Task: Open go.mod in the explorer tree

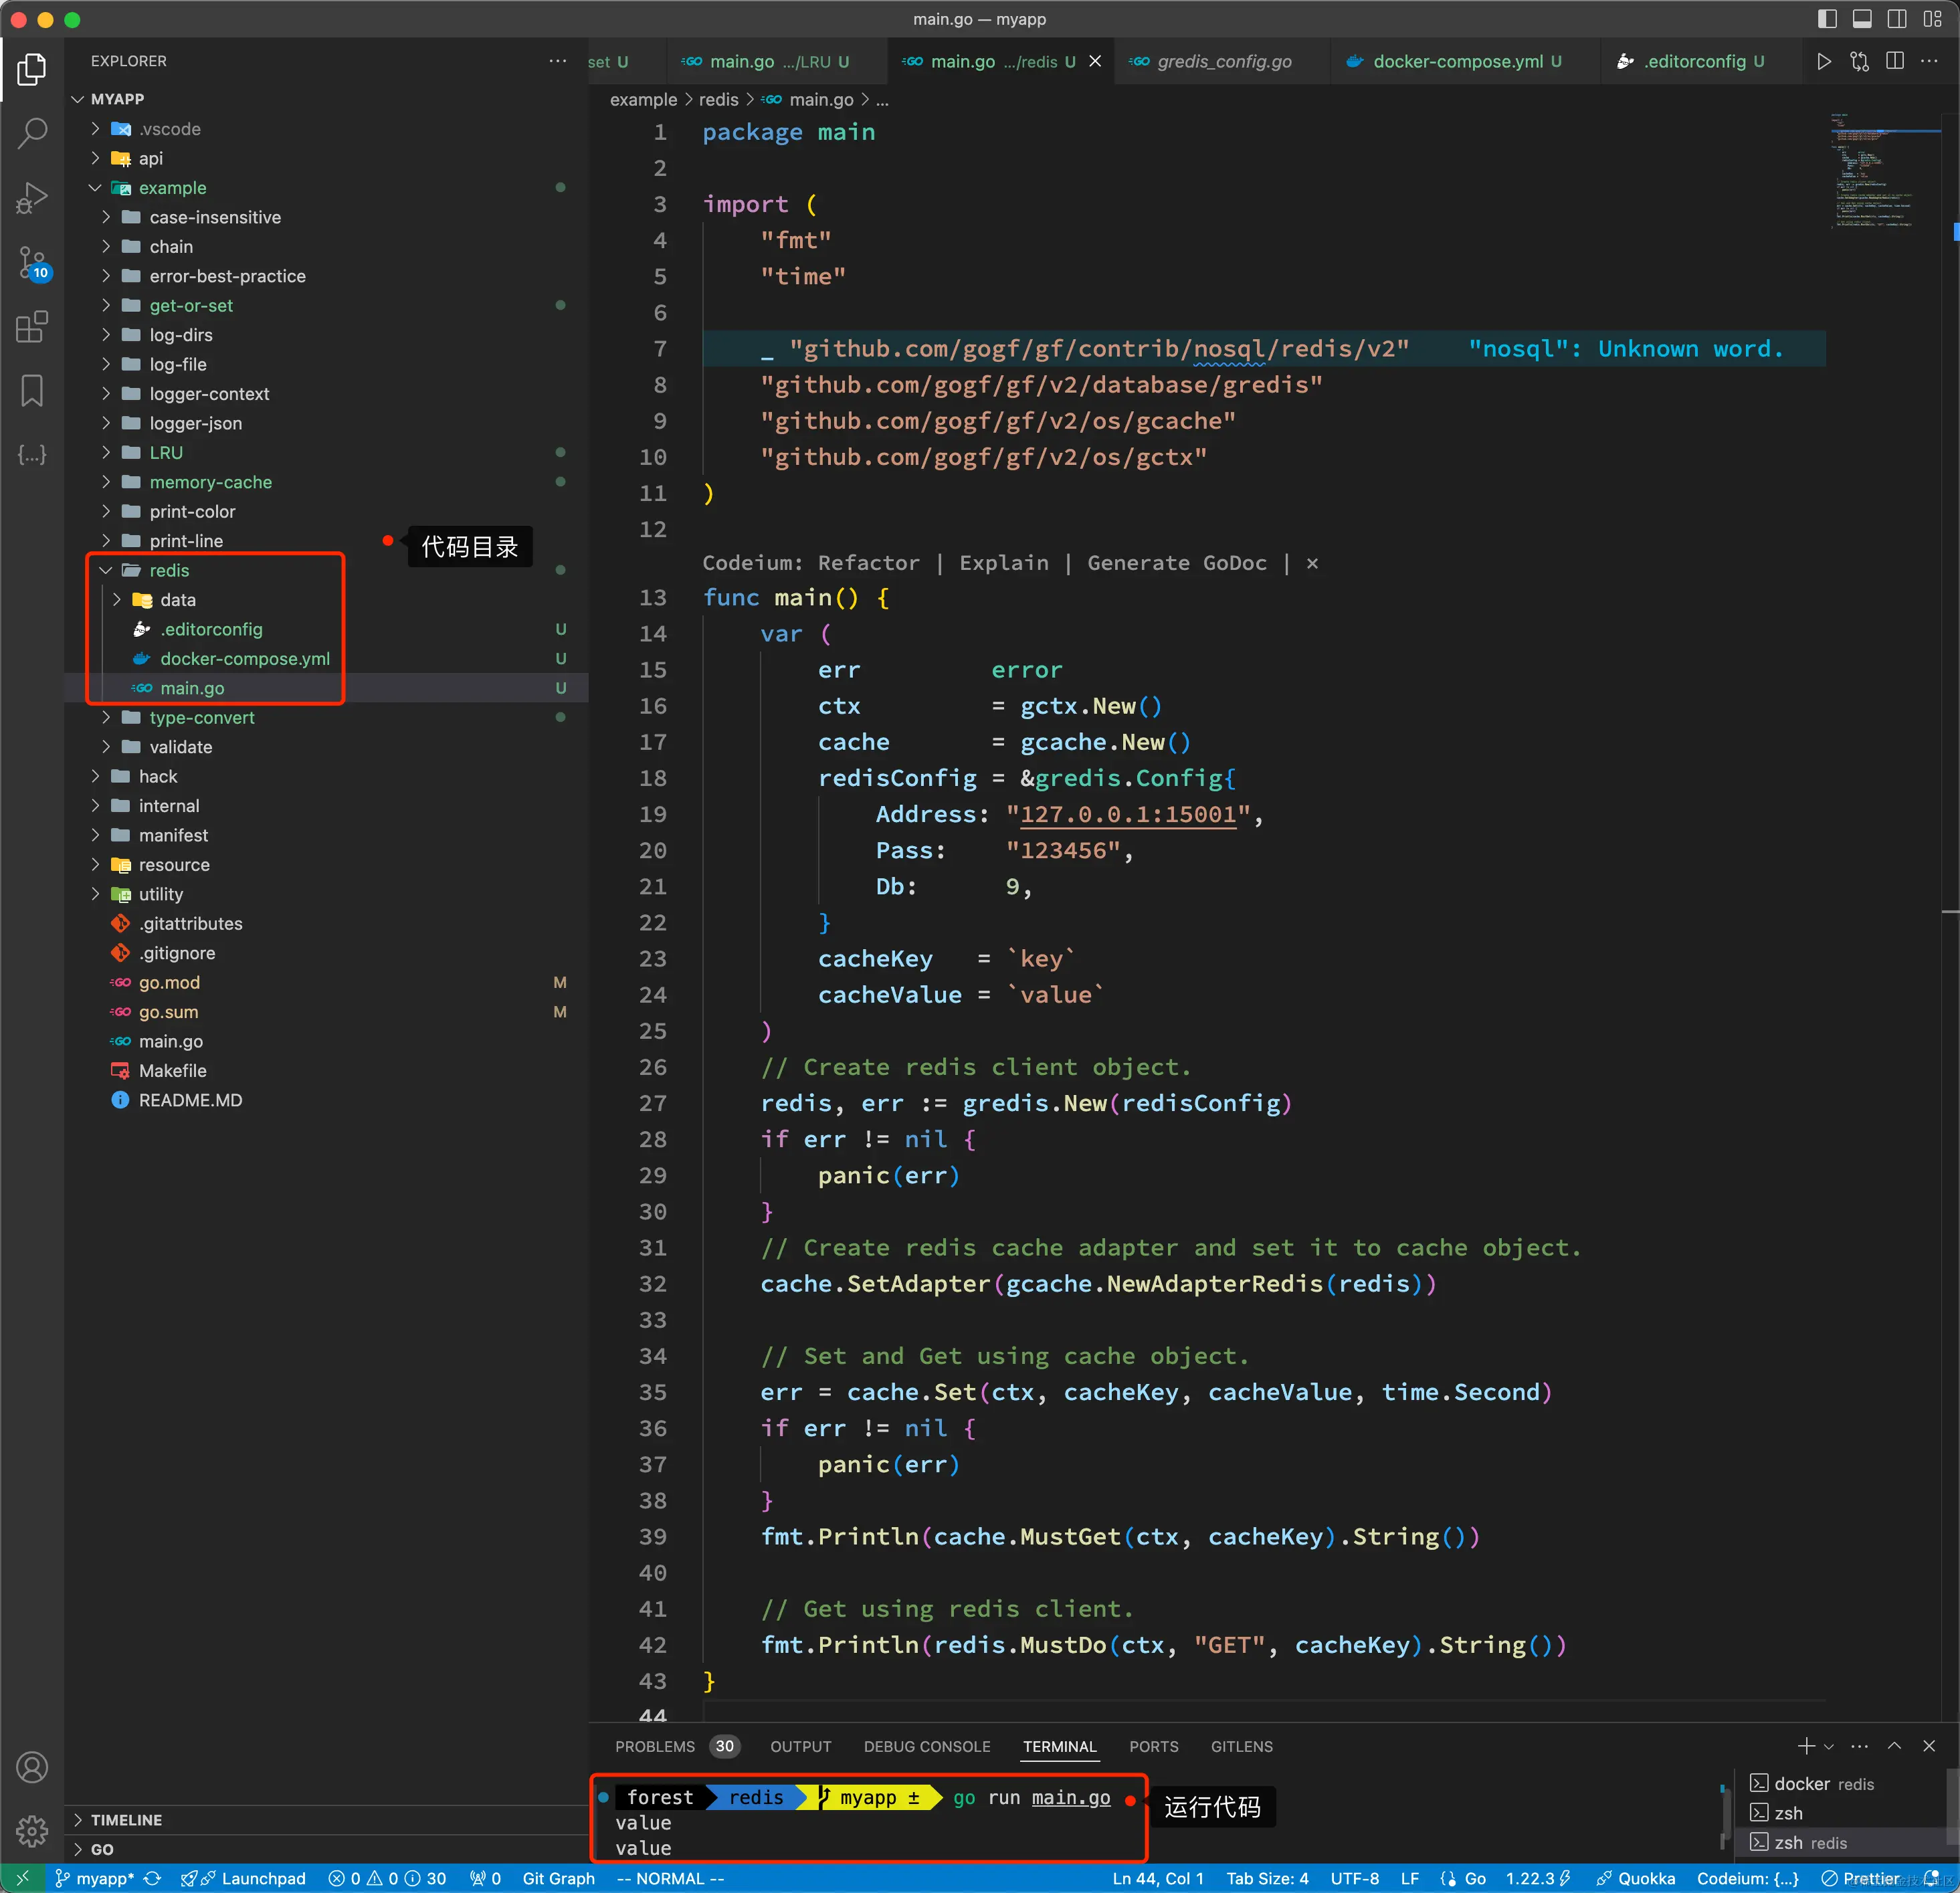Action: (x=169, y=982)
